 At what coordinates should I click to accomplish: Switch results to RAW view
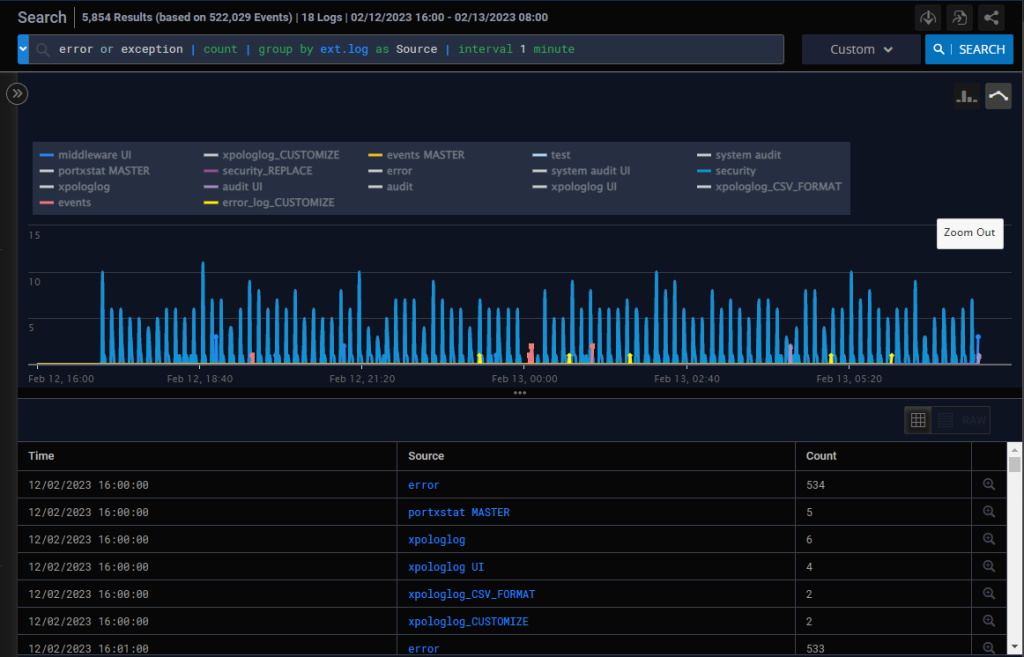pyautogui.click(x=974, y=420)
